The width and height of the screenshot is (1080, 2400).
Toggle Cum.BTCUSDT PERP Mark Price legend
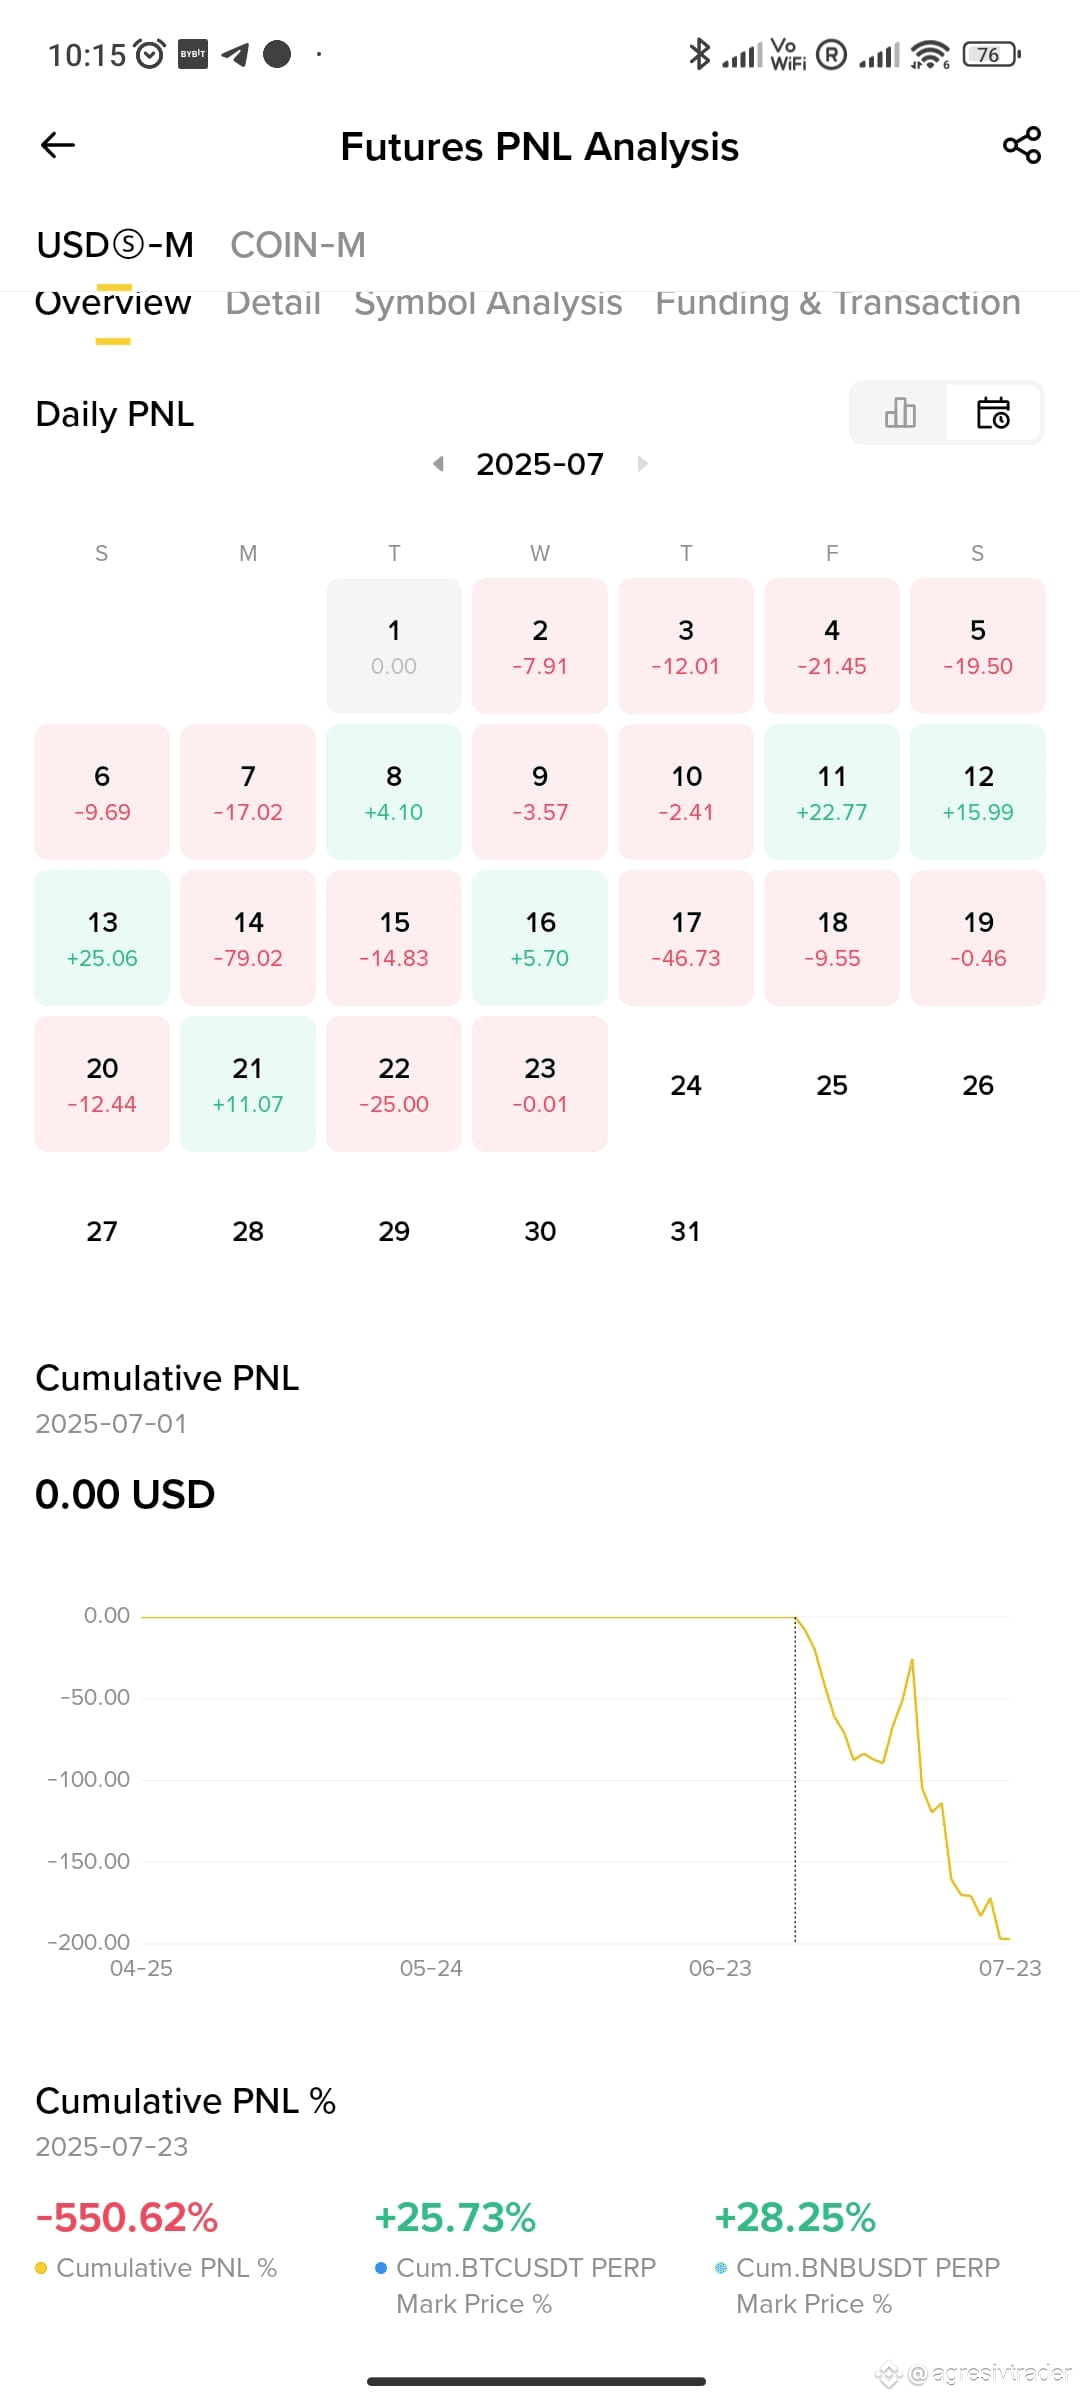tap(515, 2285)
